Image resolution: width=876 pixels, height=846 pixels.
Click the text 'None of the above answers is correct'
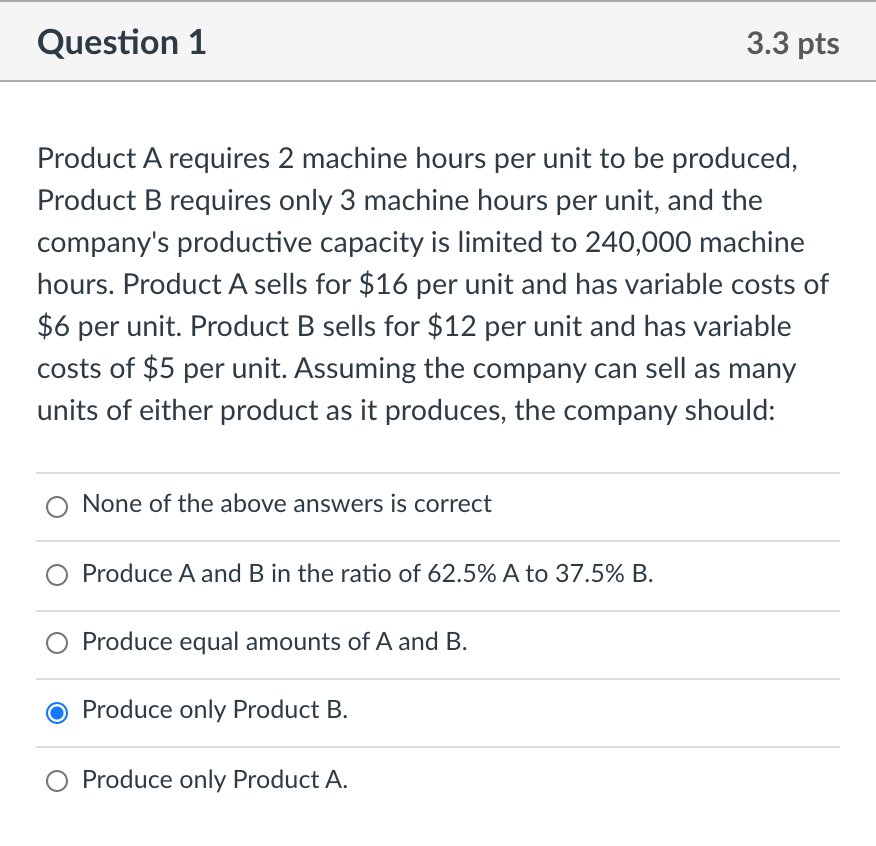[x=287, y=505]
